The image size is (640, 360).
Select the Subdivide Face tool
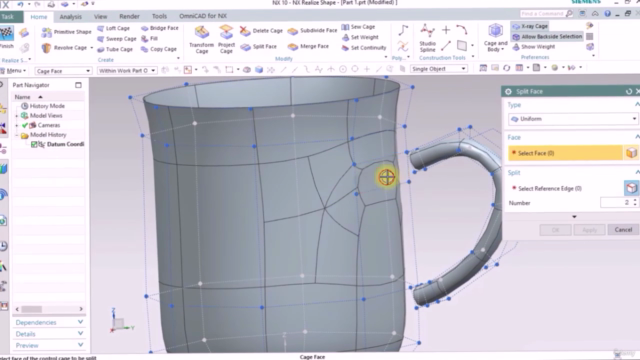click(312, 31)
